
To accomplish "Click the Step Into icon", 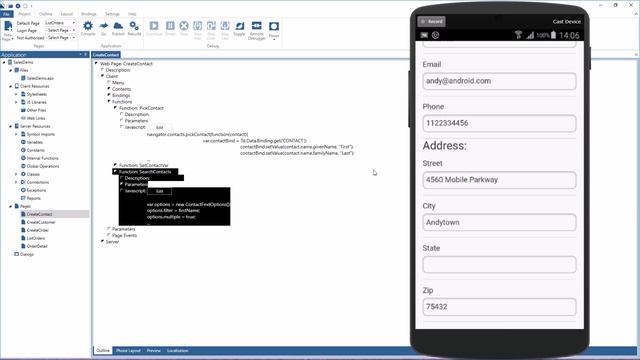I will coord(198,26).
